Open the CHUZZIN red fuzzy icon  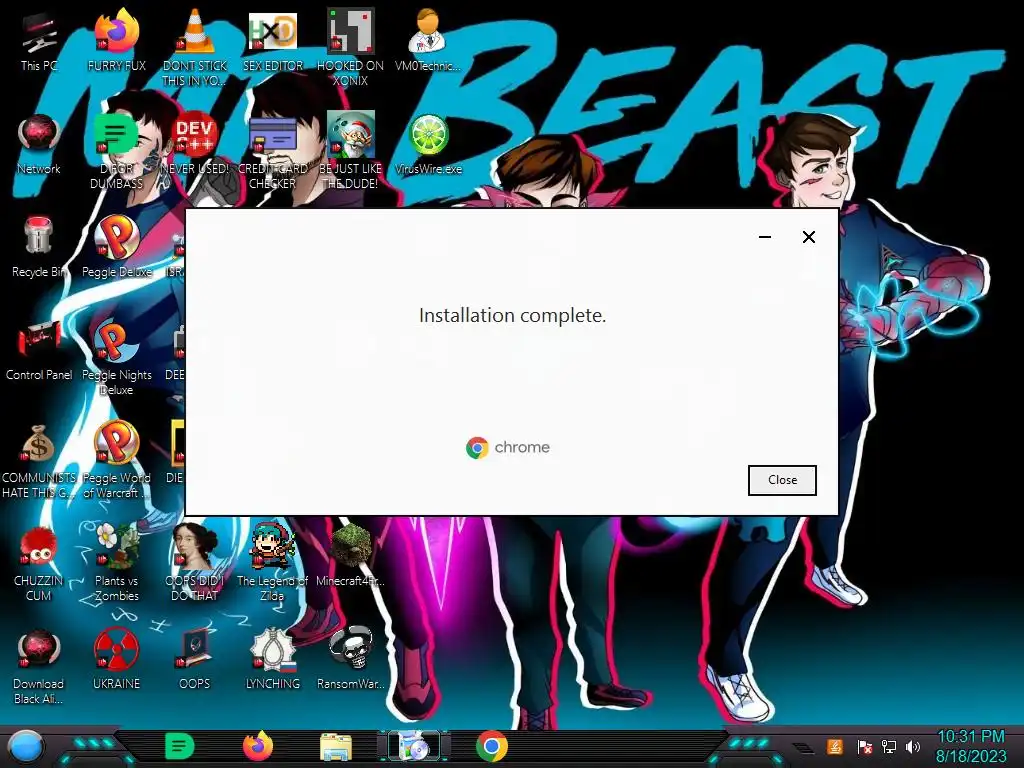coord(39,564)
